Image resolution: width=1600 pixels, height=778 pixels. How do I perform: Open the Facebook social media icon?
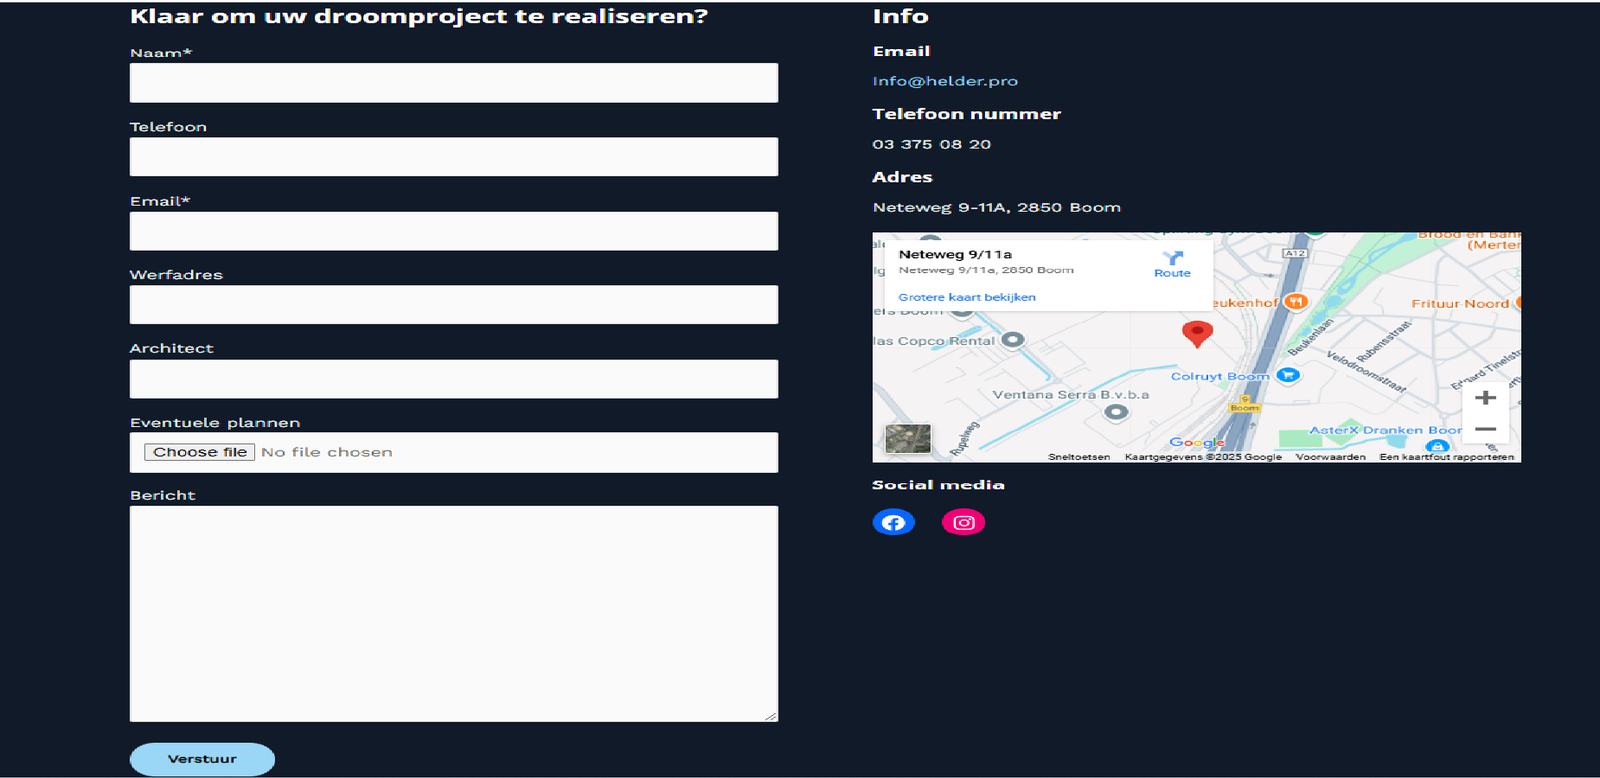(893, 522)
